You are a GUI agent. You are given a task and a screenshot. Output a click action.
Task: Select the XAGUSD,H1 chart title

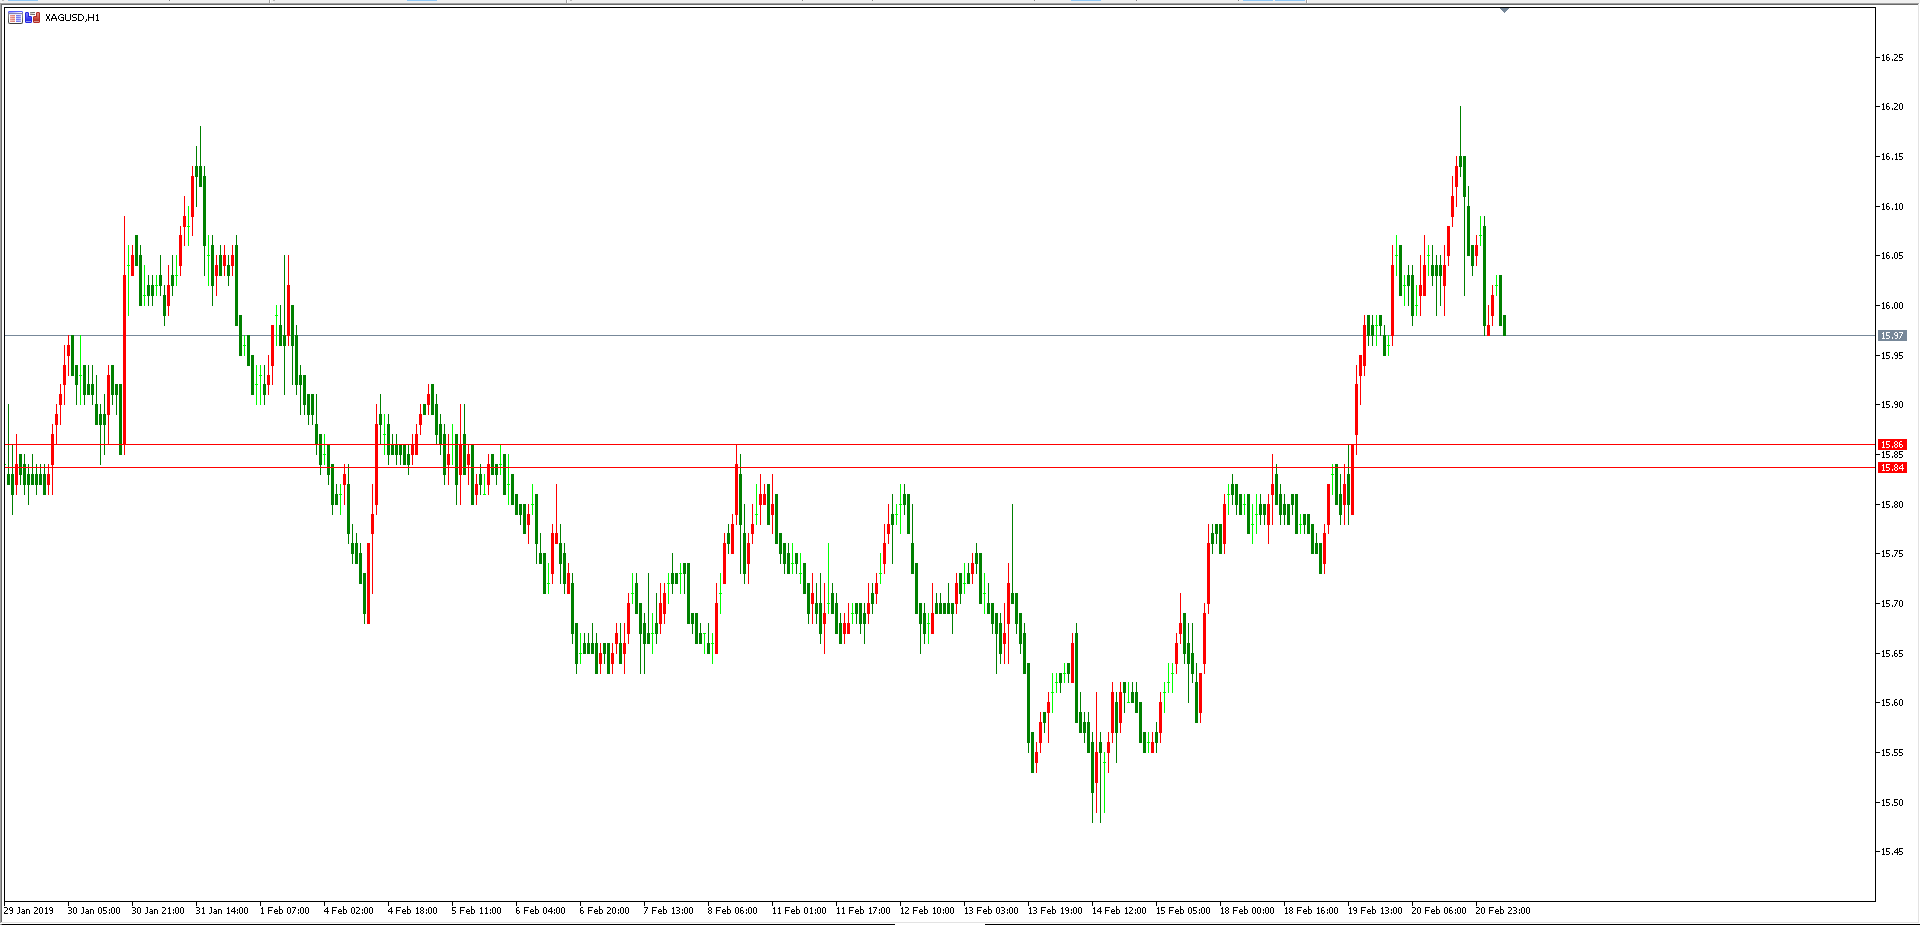(72, 17)
